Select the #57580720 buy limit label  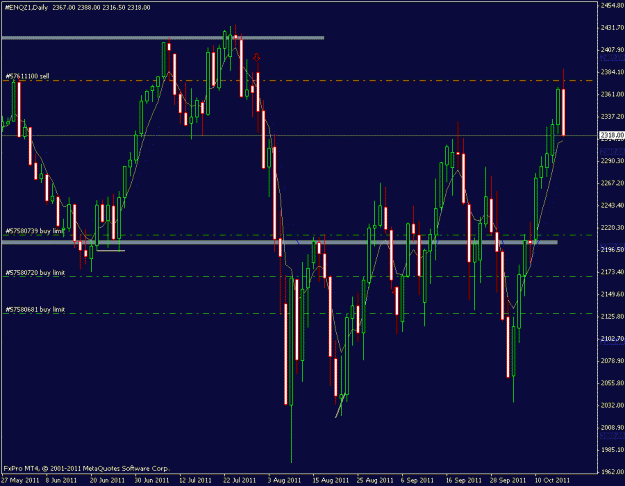35,273
